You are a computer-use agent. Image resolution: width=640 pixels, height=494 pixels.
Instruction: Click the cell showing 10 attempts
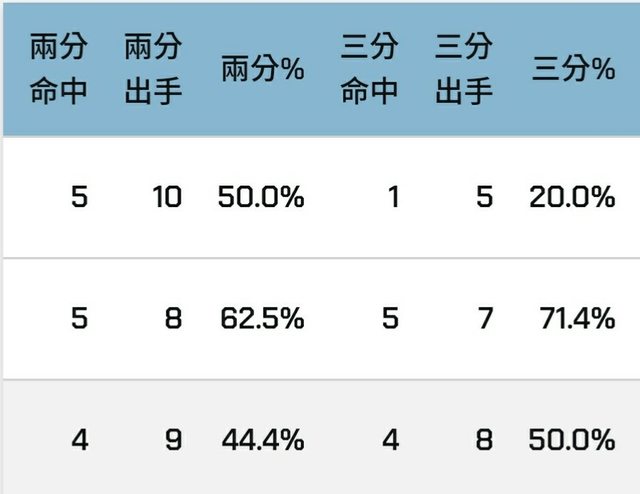(x=167, y=197)
